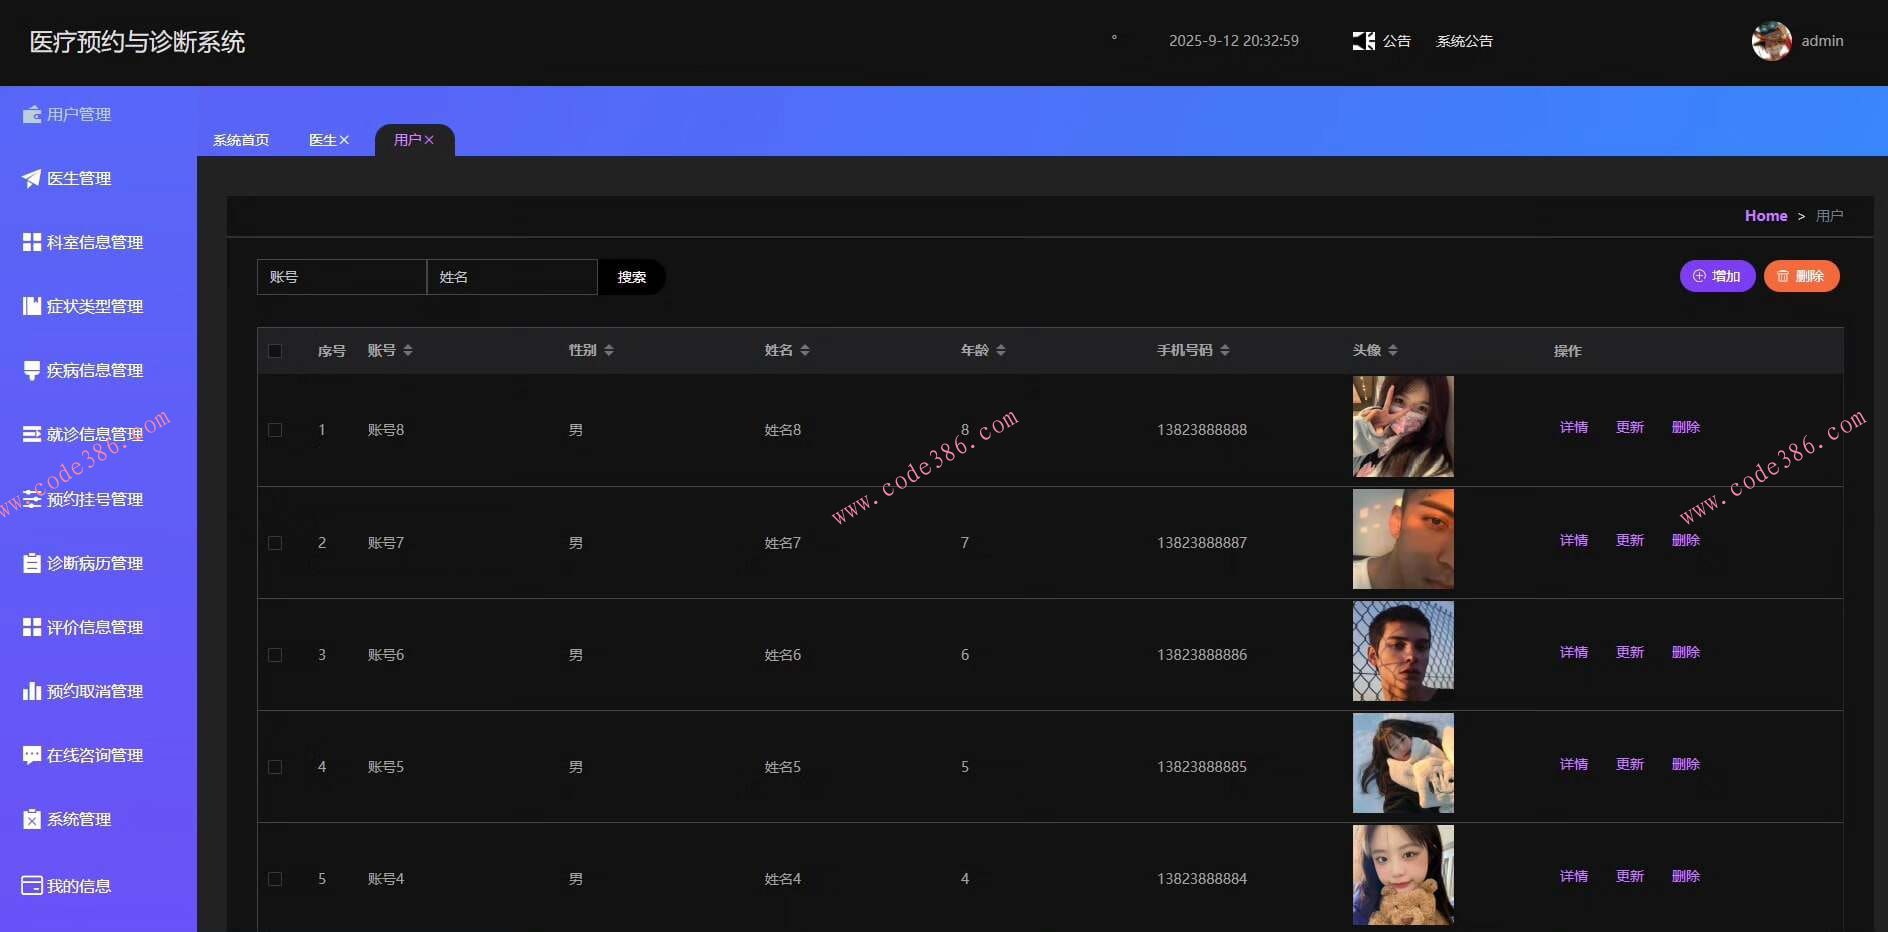Viewport: 1888px width, 932px height.
Task: Open the avatar thumbnail for 账号7
Action: [1403, 539]
